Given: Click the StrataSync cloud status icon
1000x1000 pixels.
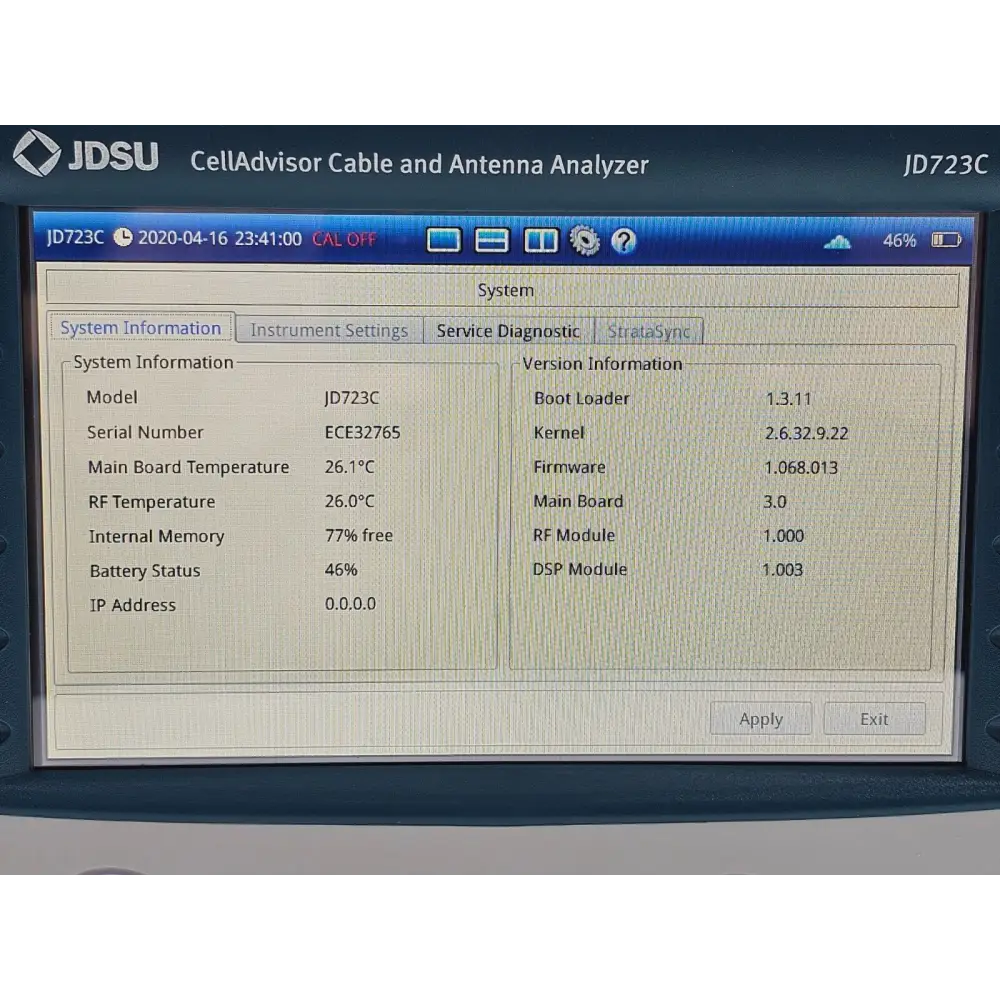Looking at the screenshot, I should coord(837,241).
